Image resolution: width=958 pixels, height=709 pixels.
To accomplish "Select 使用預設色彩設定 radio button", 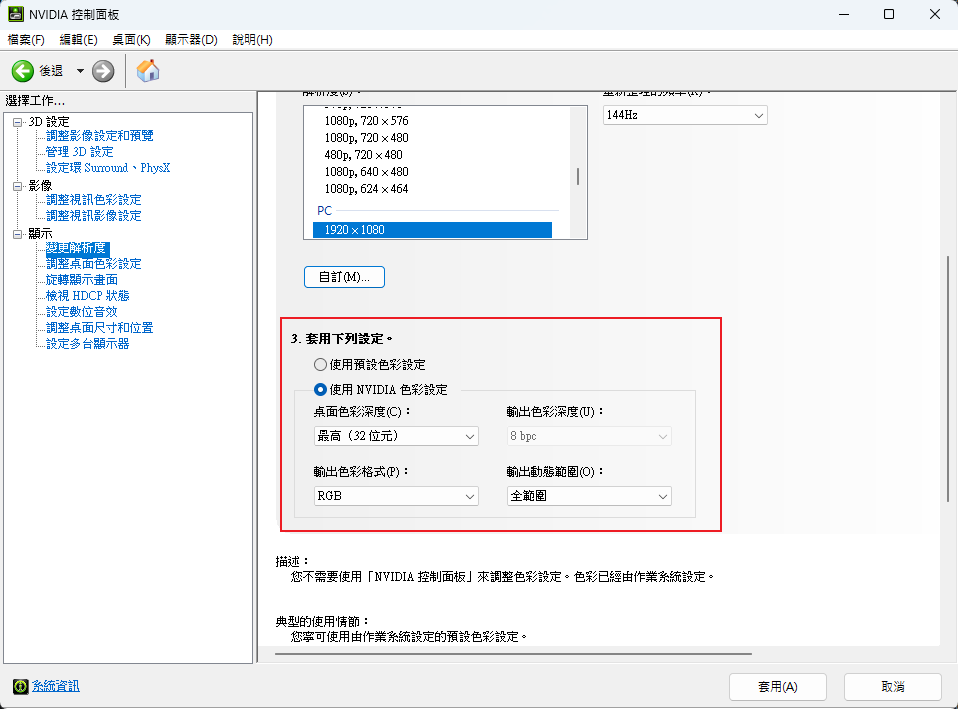I will (x=320, y=365).
